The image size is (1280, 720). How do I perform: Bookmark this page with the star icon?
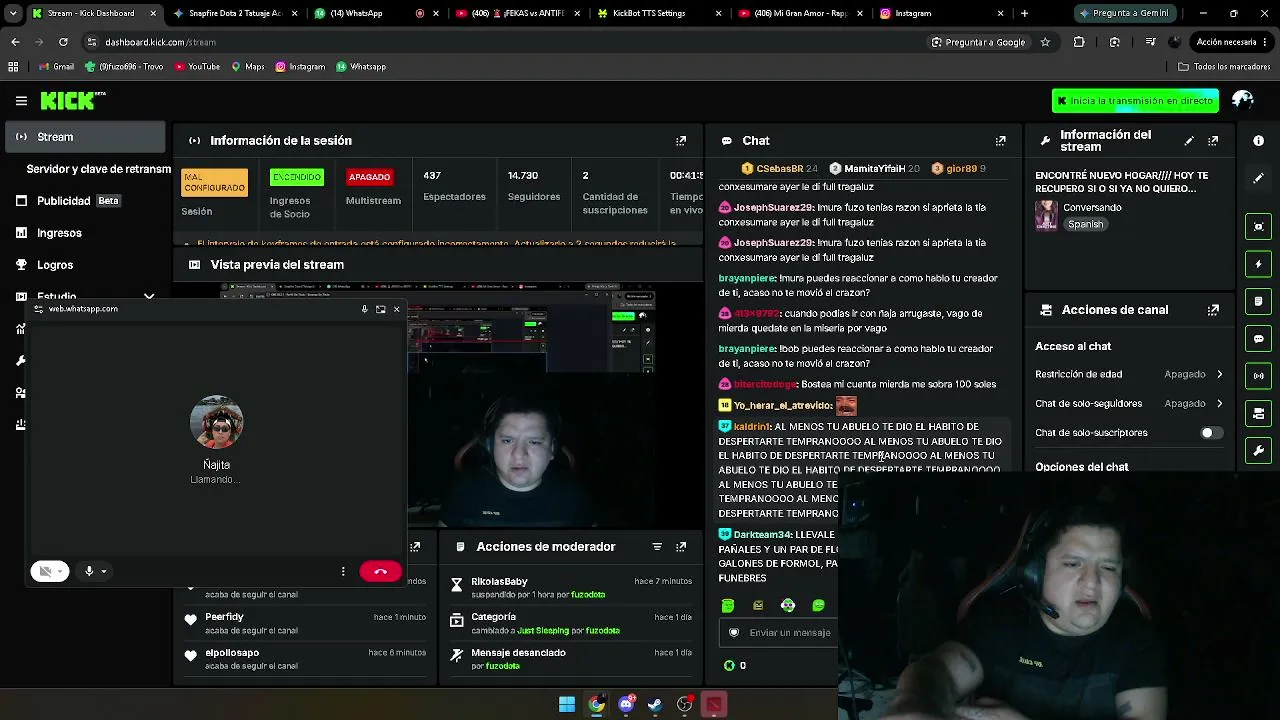pyautogui.click(x=1045, y=42)
